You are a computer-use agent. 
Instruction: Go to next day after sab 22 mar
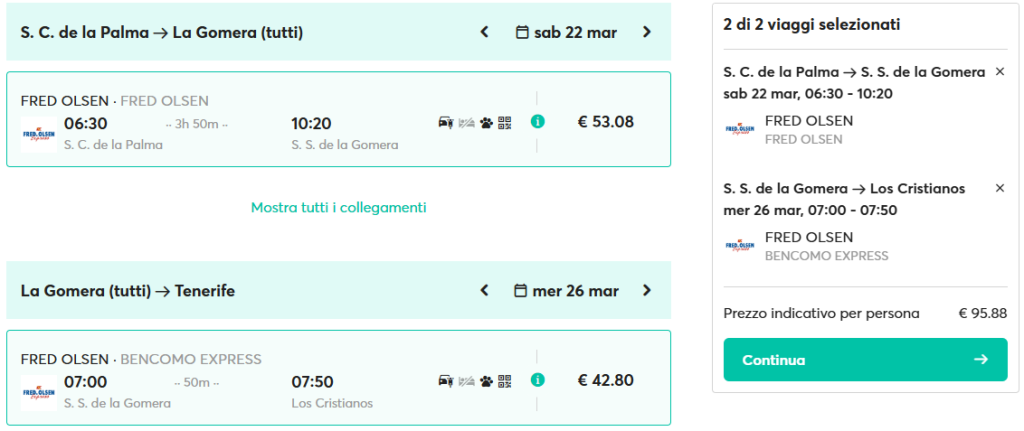pyautogui.click(x=647, y=32)
